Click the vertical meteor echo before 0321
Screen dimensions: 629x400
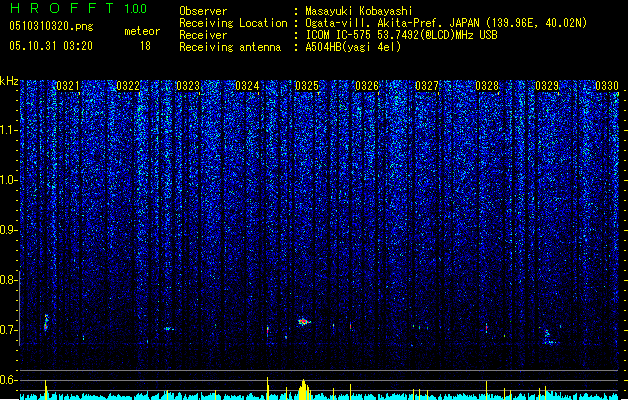(46, 323)
